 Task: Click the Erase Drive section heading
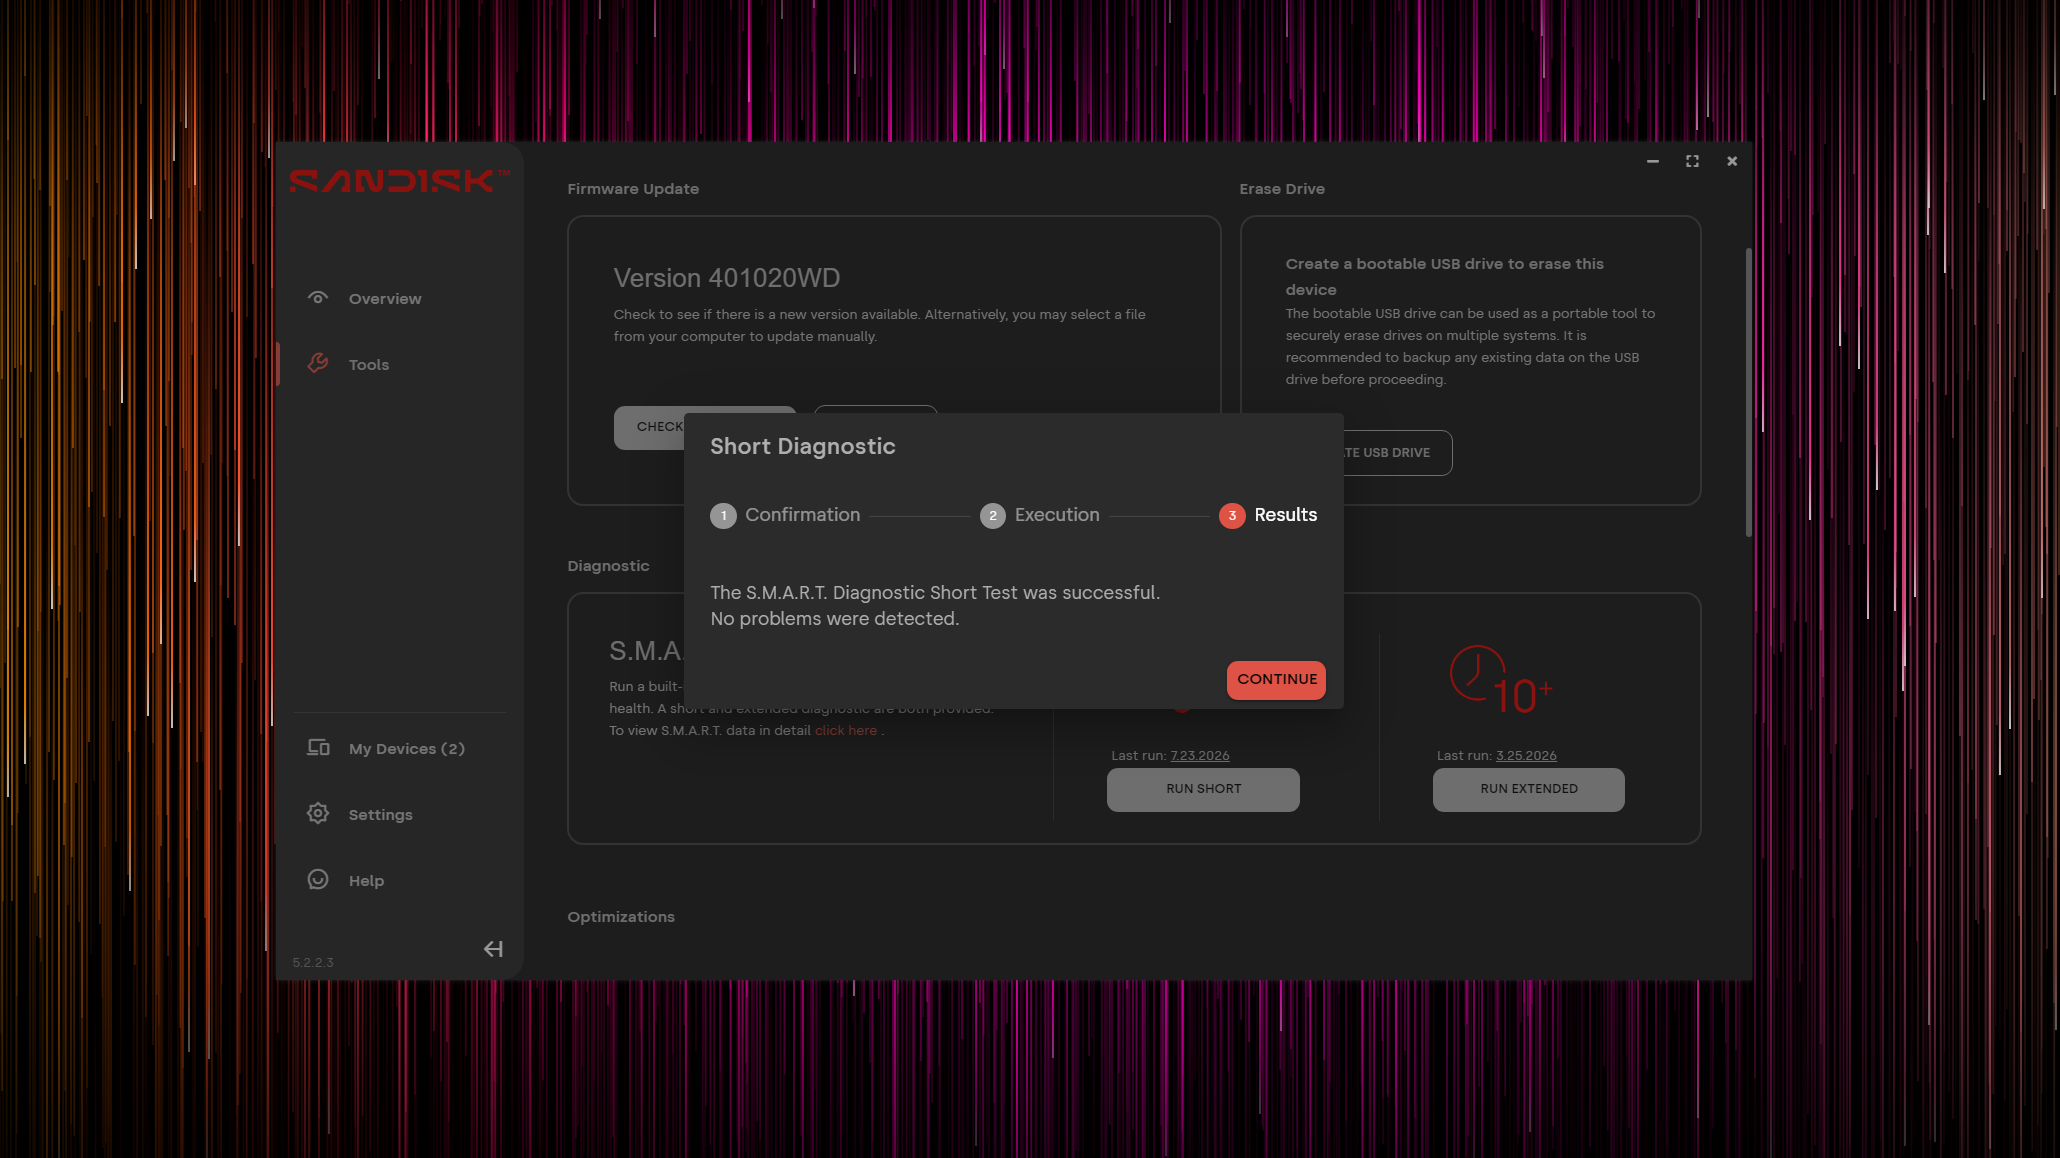pos(1282,189)
